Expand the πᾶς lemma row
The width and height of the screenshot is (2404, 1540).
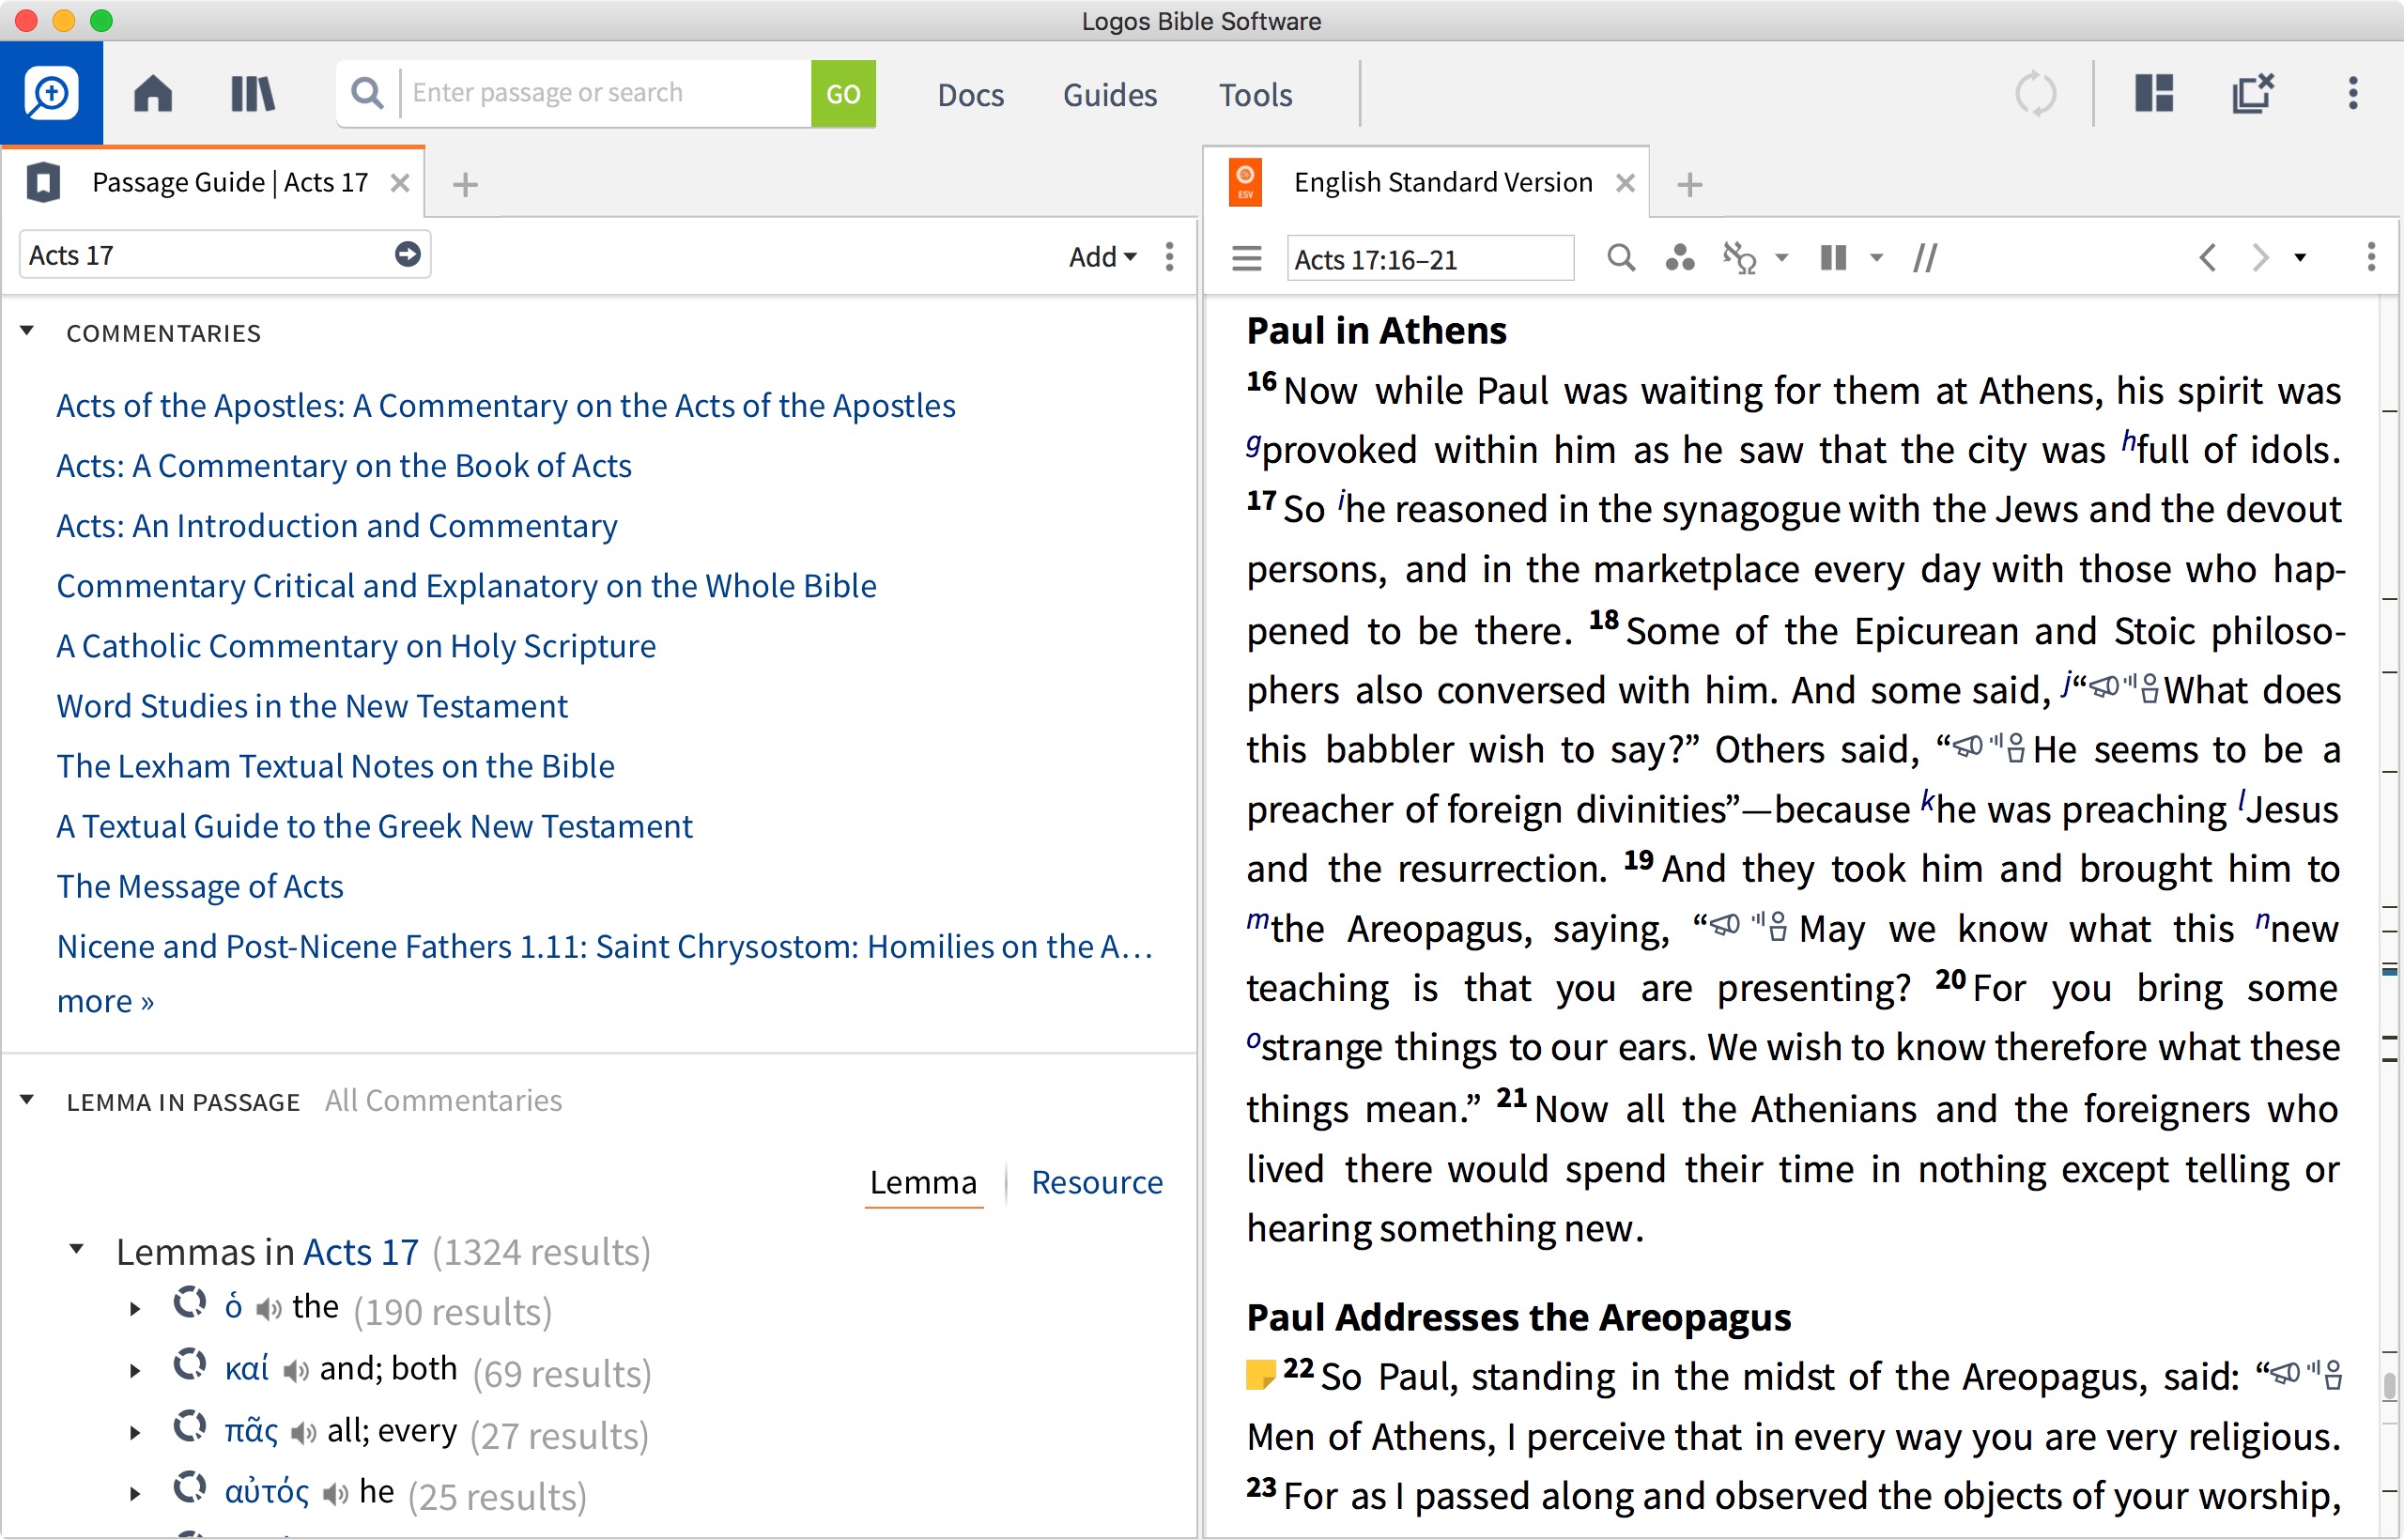(135, 1433)
